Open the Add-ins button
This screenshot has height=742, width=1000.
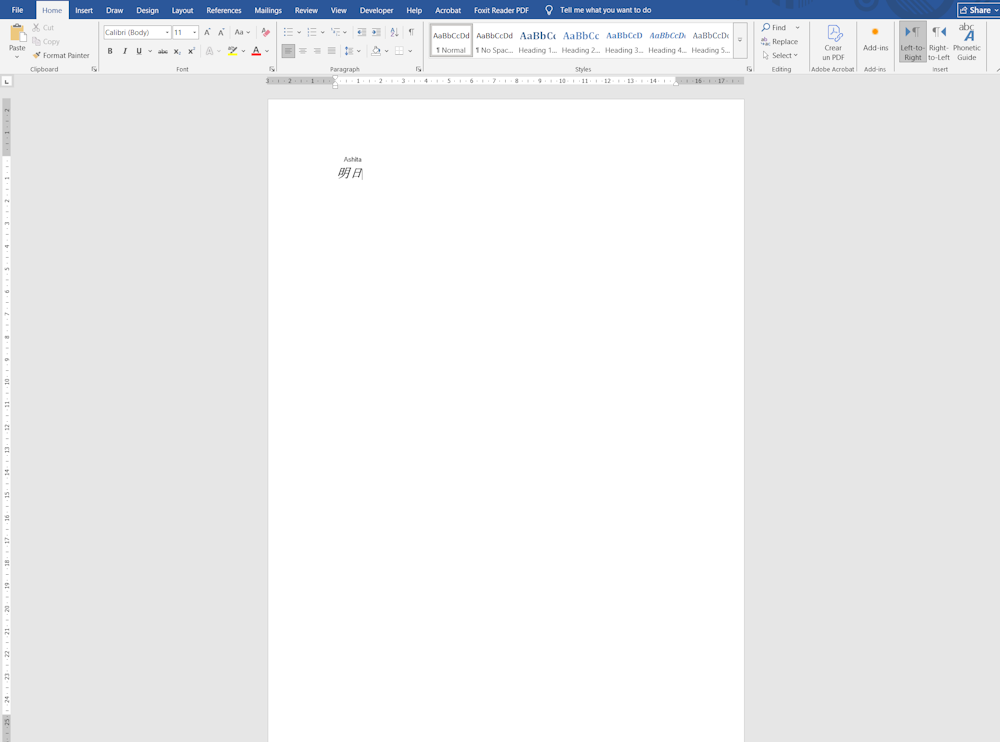click(x=875, y=39)
